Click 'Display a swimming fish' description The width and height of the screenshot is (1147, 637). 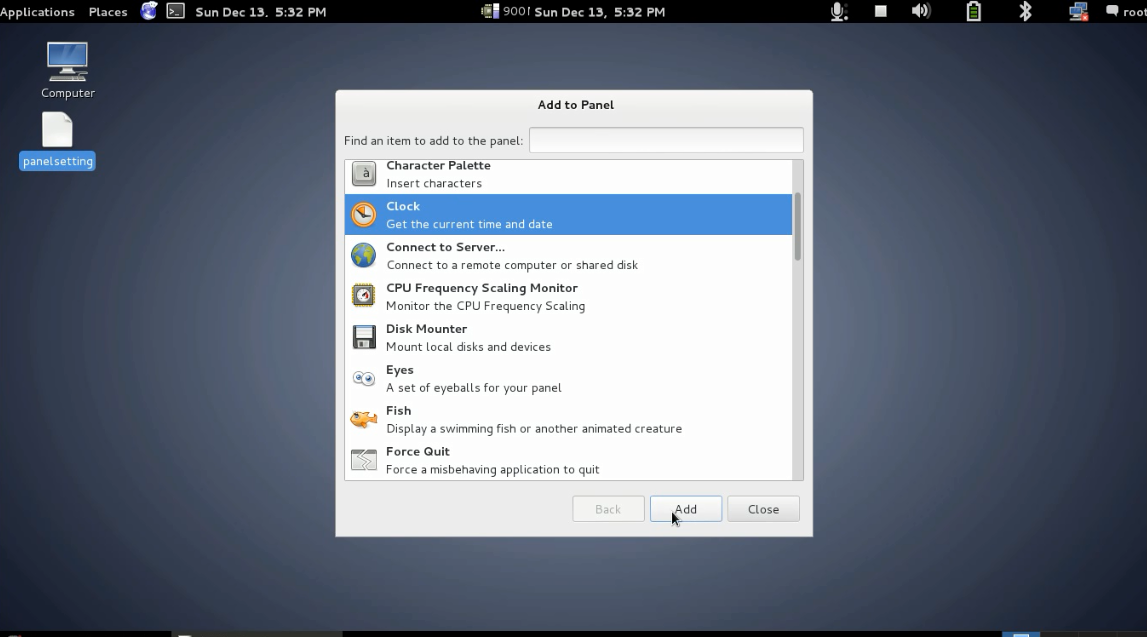534,429
